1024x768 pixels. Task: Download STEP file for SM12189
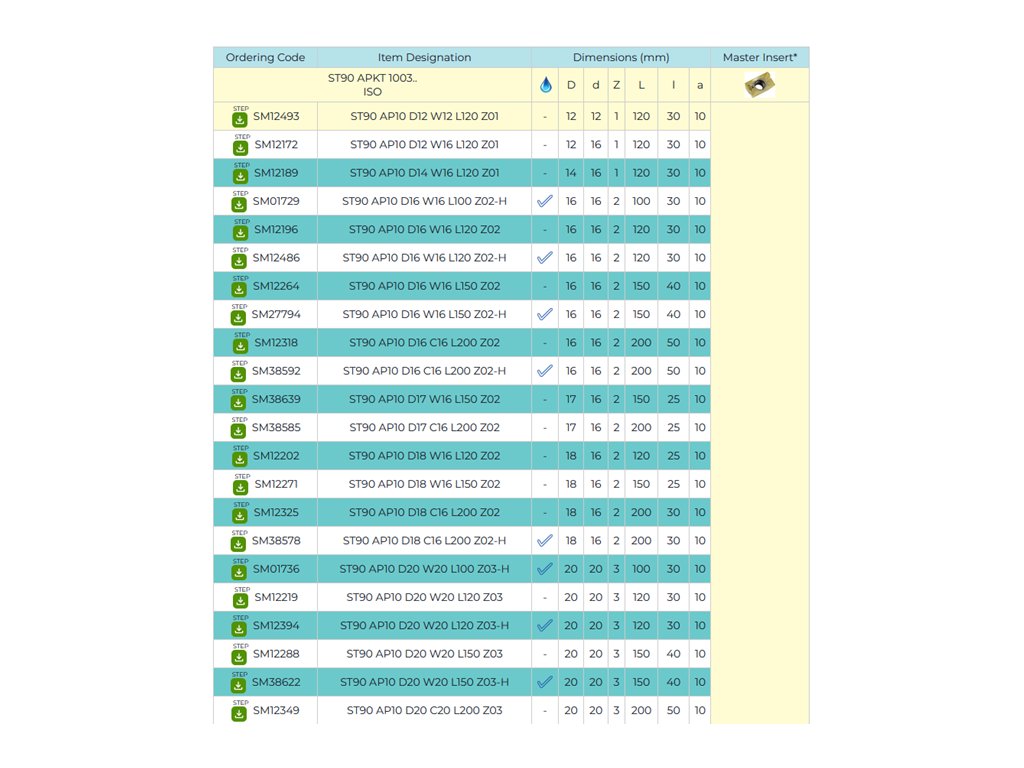tap(241, 174)
